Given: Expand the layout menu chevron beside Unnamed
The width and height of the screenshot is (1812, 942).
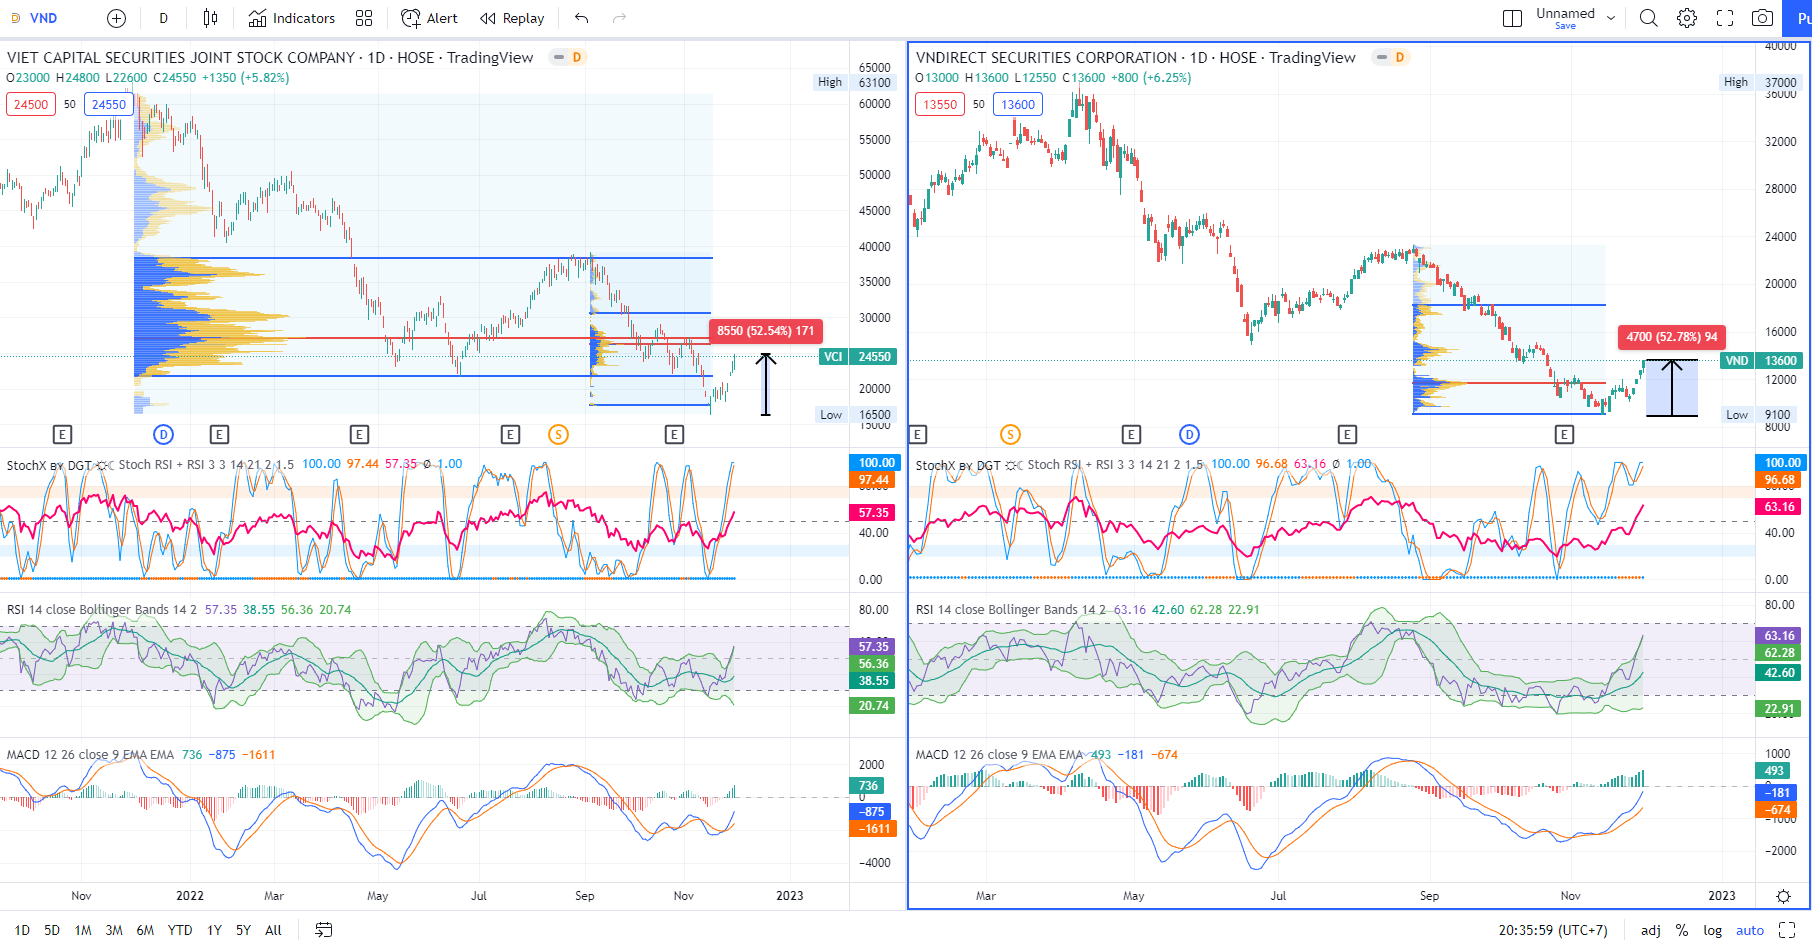Looking at the screenshot, I should click(x=1611, y=18).
